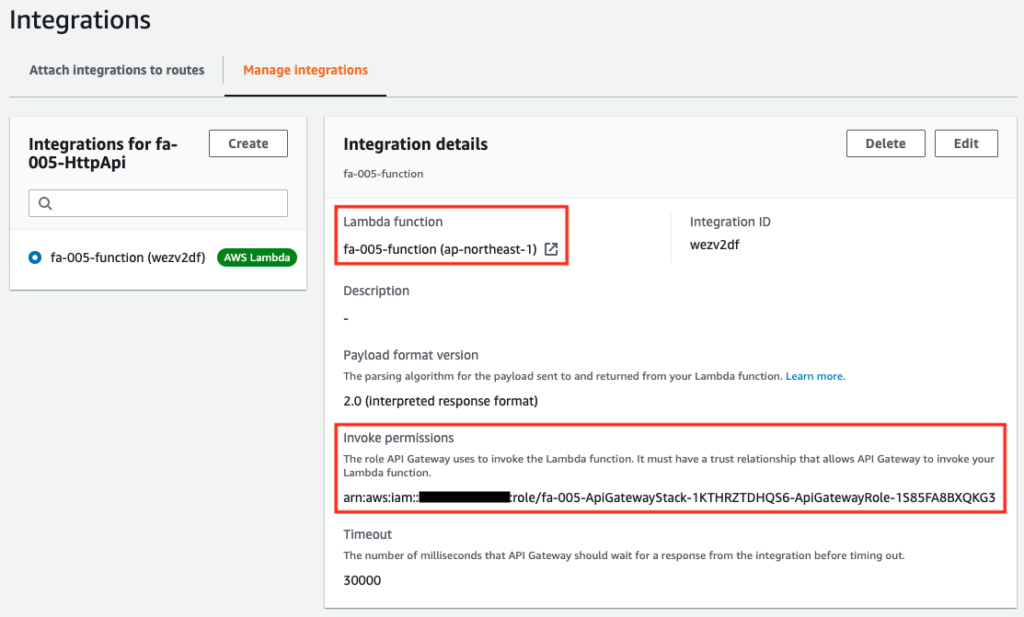Select the fa-005-function (wezv2df) radio button
1024x617 pixels.
click(35, 257)
